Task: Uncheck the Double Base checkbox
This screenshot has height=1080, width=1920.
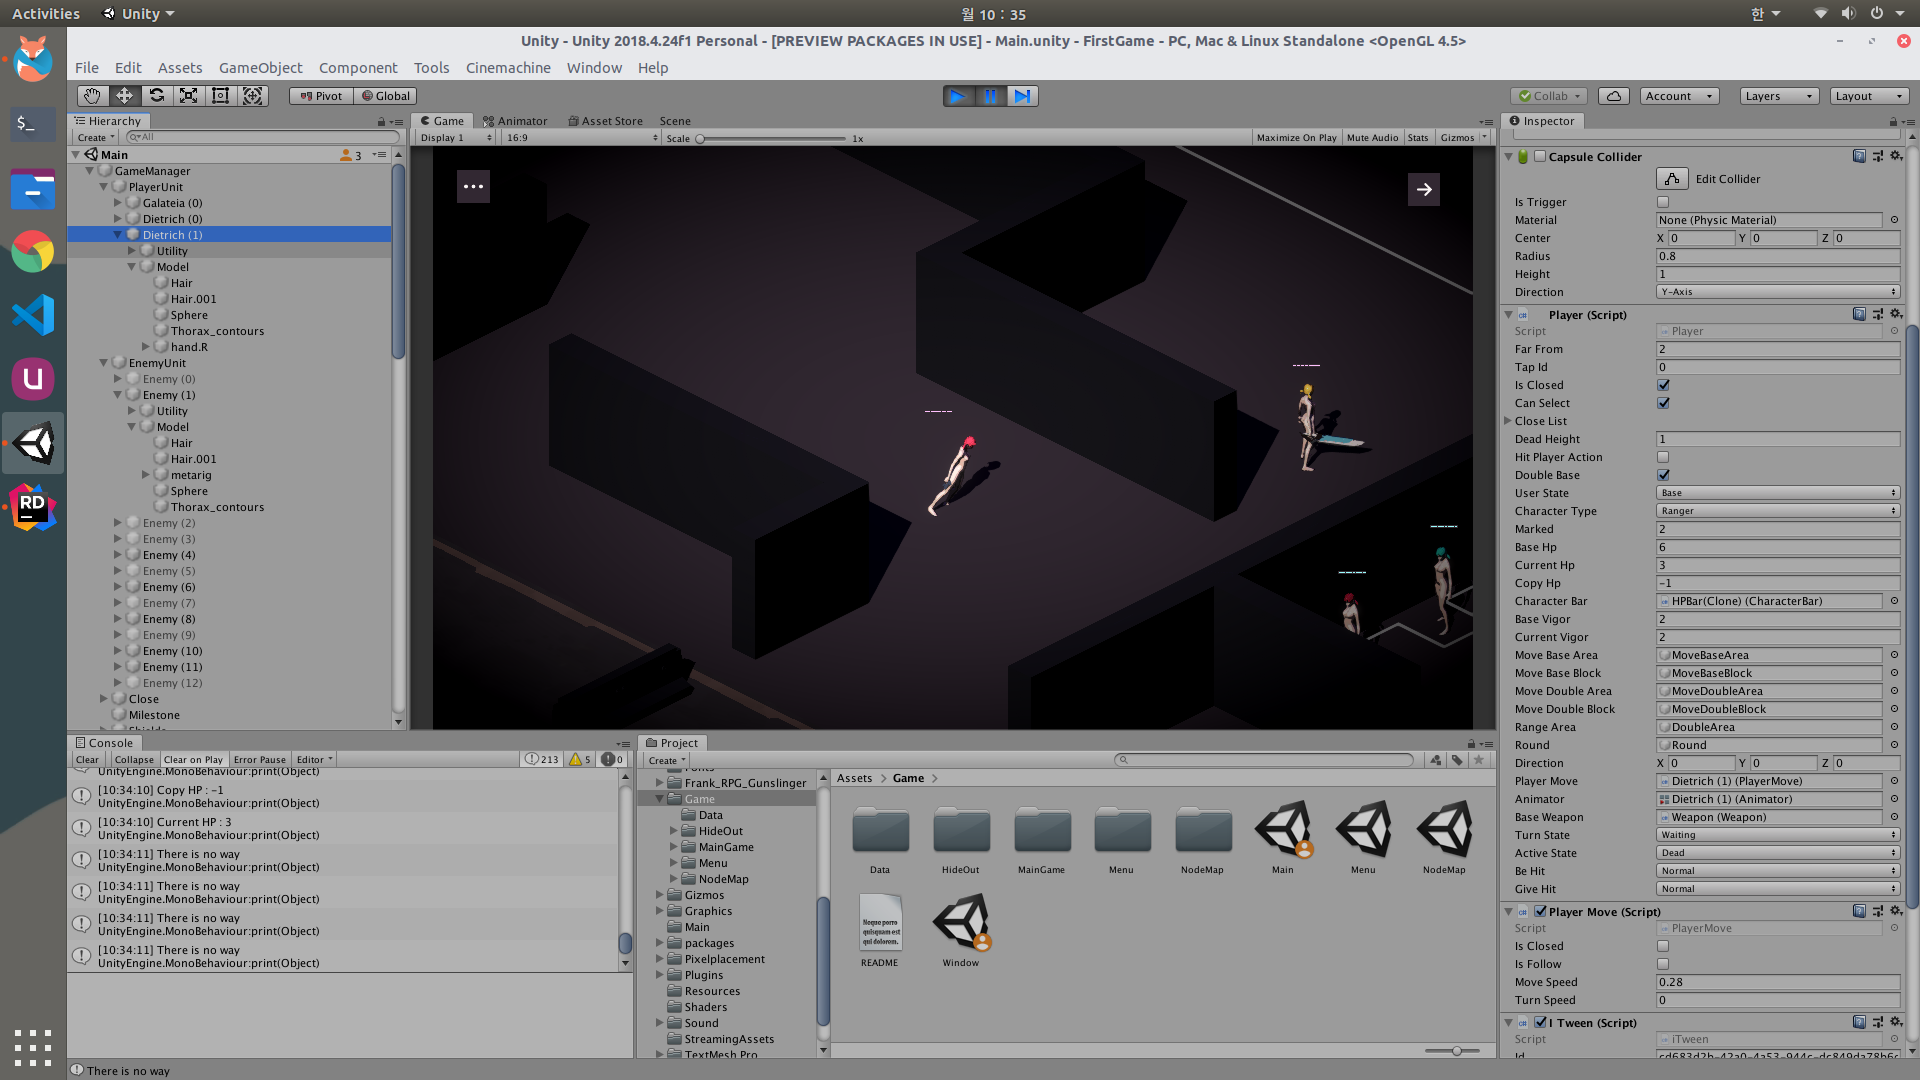Action: point(1663,475)
